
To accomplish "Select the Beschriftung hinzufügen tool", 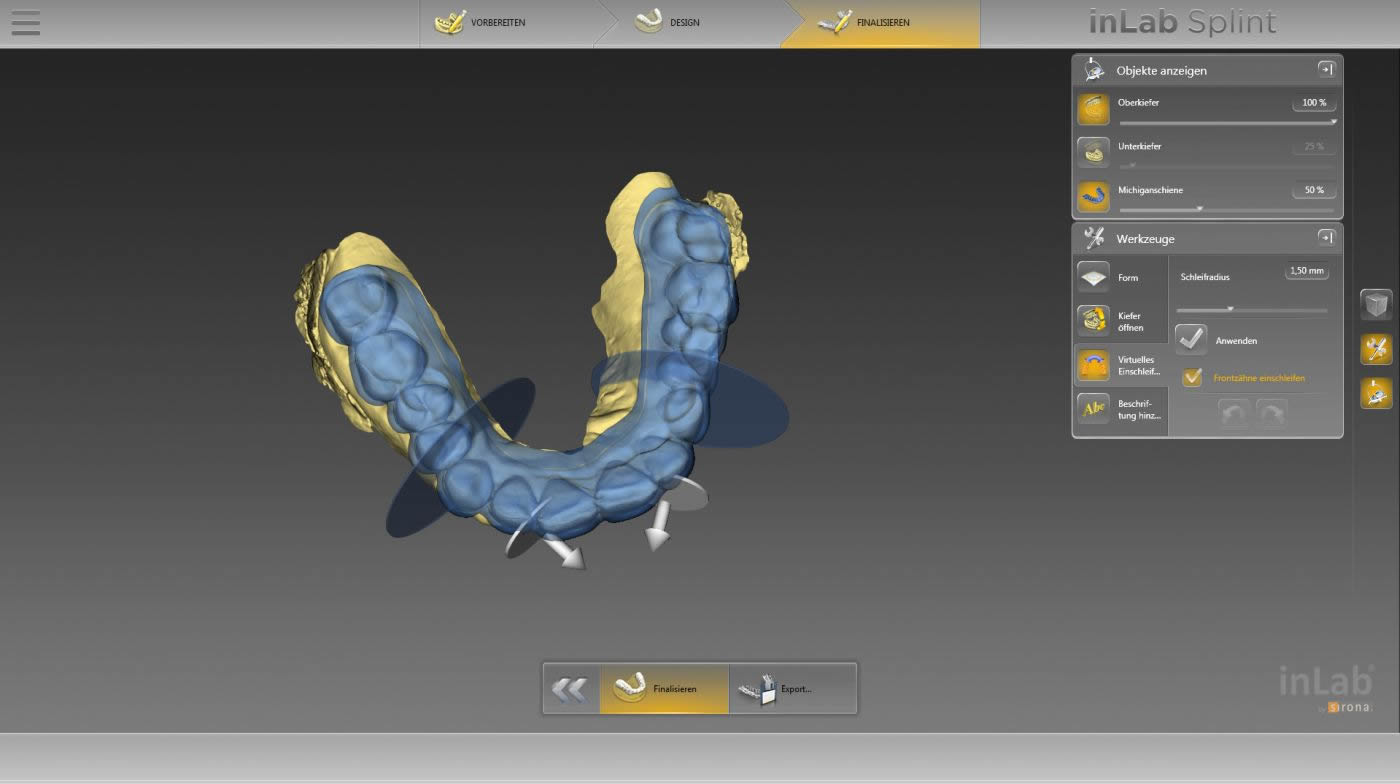I will [1121, 409].
